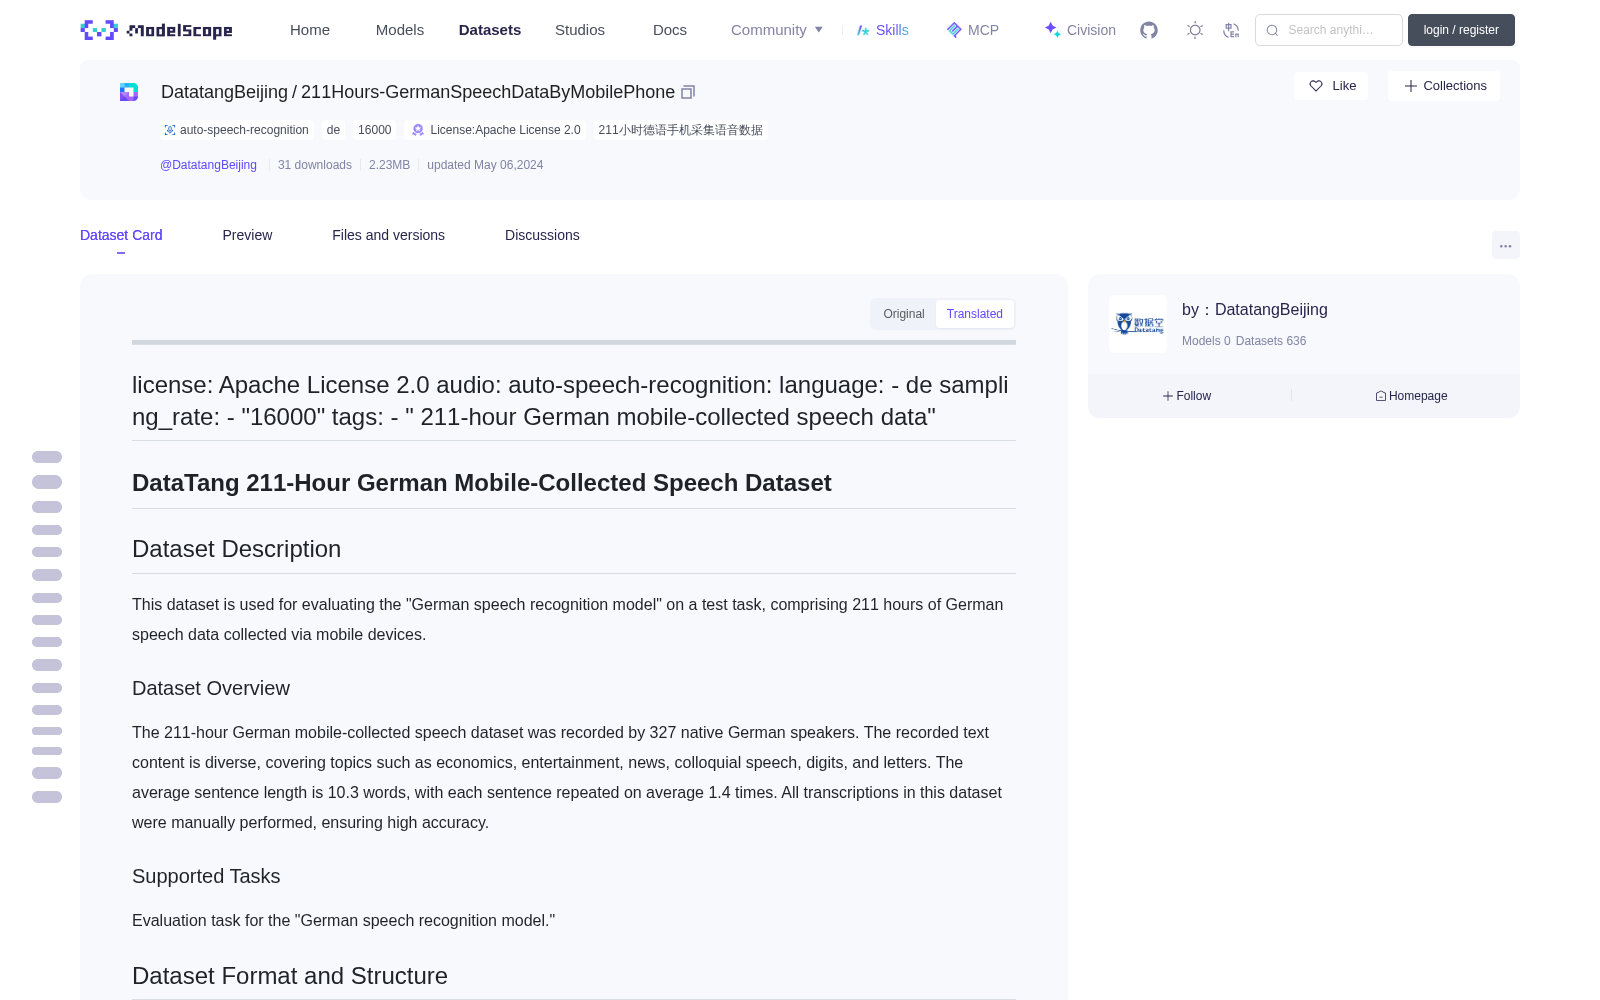Toggle the light/dark theme sun icon

coord(1195,30)
